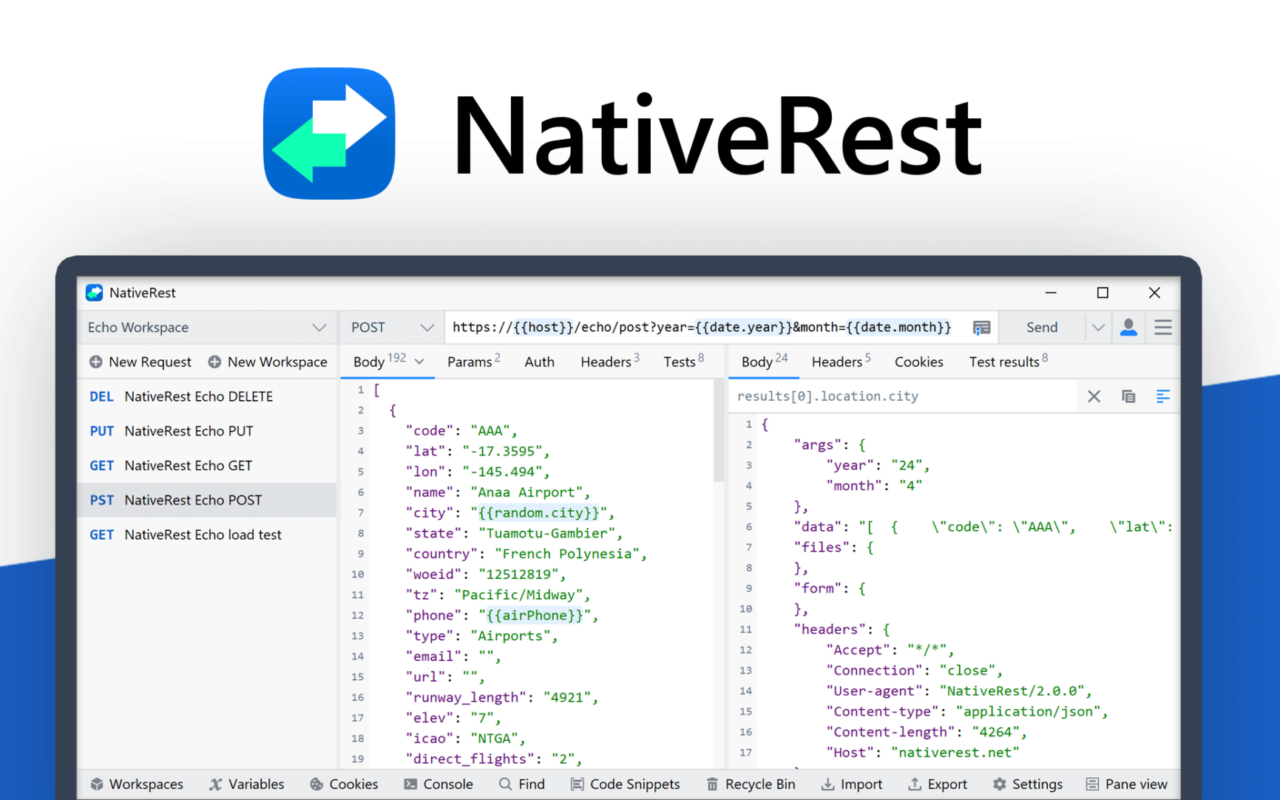The image size is (1280, 800).
Task: Expand the request Body type chevron
Action: tap(419, 362)
